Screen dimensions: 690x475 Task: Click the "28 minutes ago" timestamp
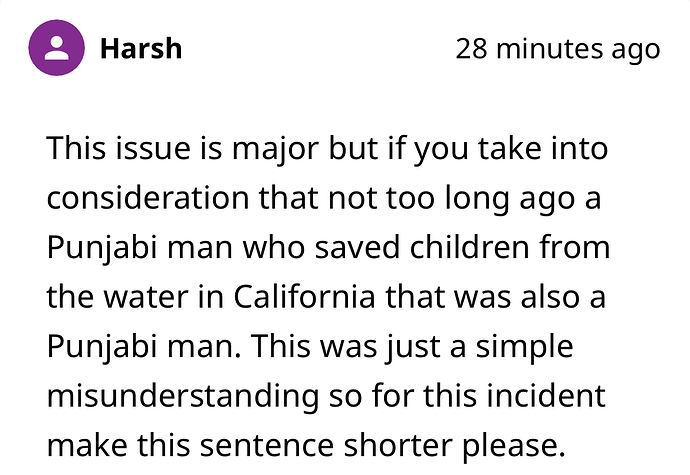tap(557, 49)
